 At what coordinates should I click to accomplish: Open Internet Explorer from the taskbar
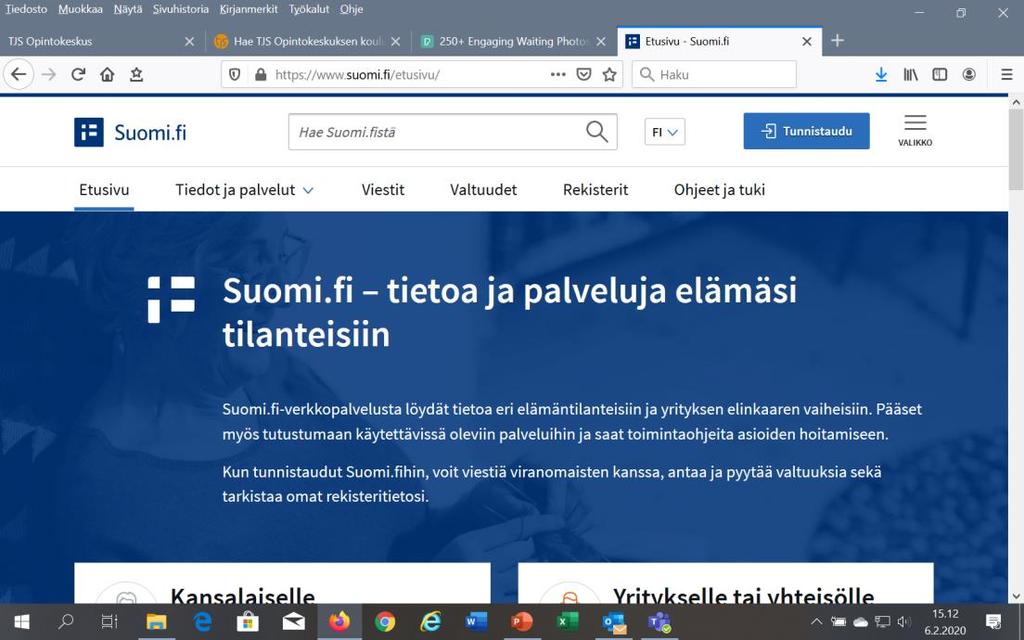[x=430, y=622]
